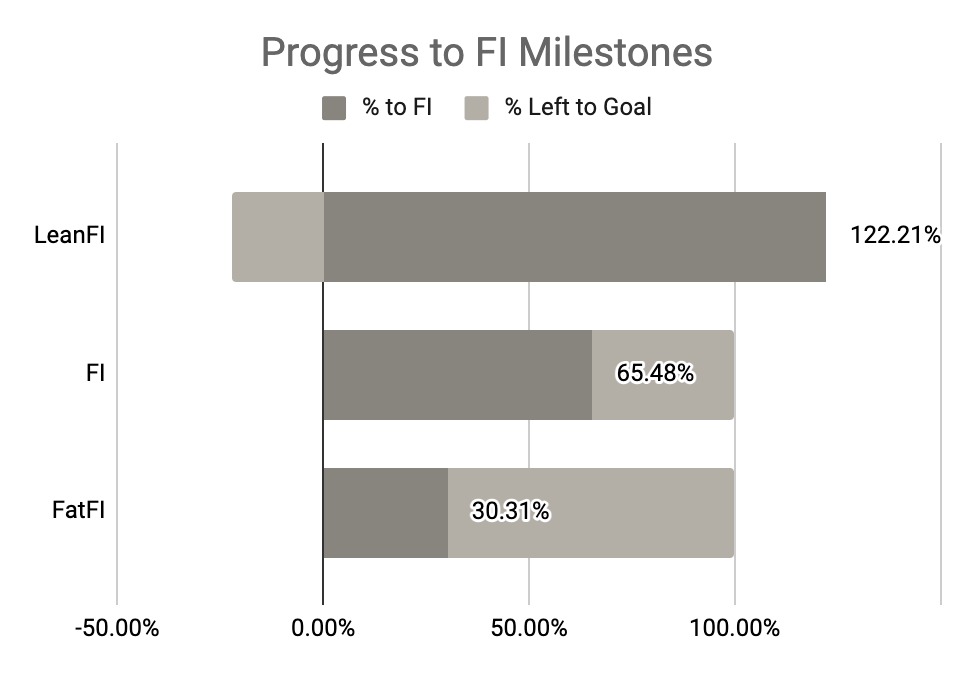Click the dark % to FI legend swatch
The image size is (974, 674).
(334, 107)
